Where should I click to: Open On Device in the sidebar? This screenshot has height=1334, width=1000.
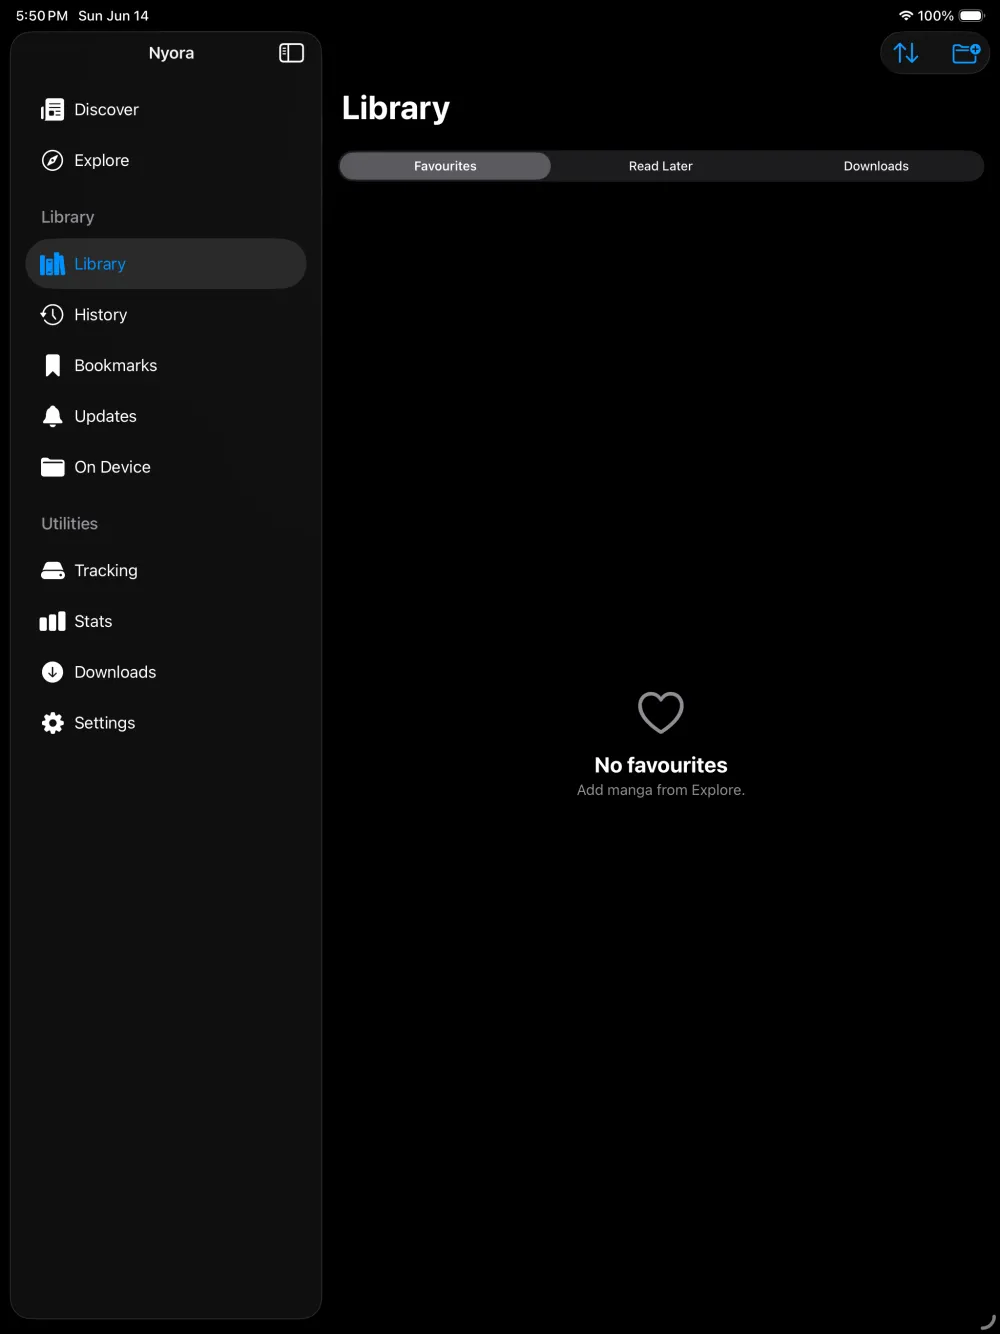tap(166, 467)
